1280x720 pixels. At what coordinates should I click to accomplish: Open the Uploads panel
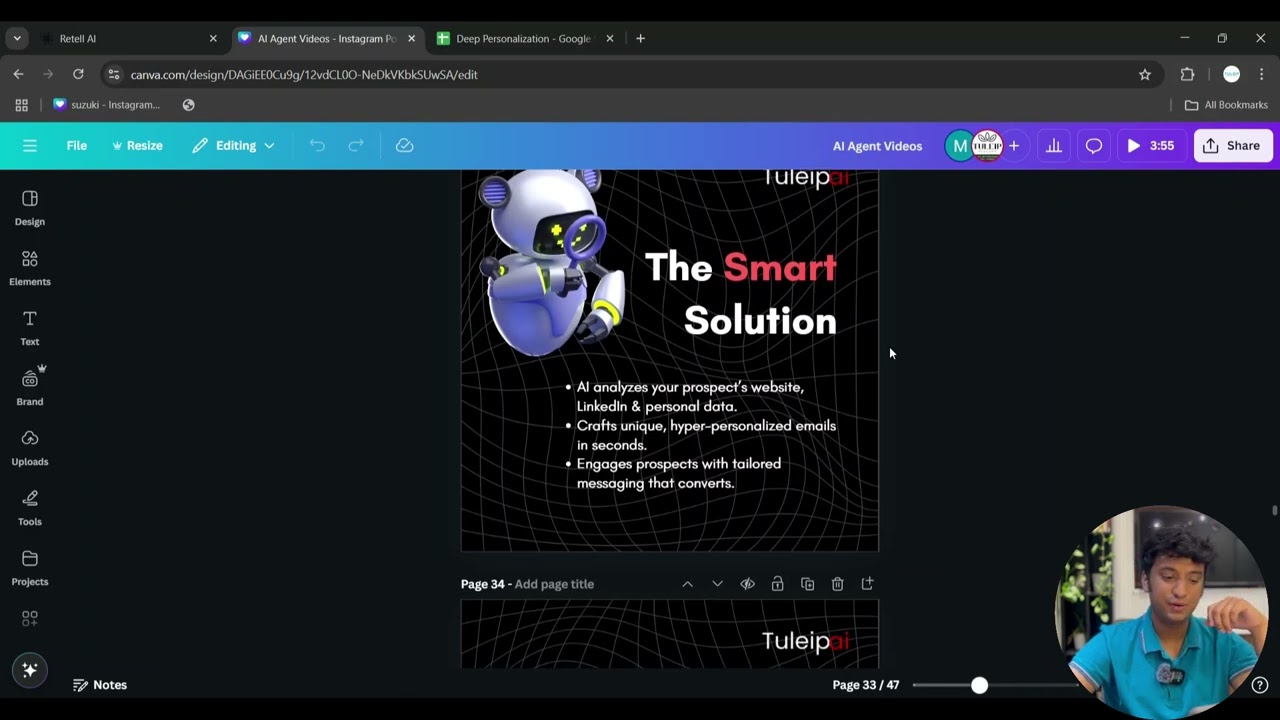pos(29,448)
